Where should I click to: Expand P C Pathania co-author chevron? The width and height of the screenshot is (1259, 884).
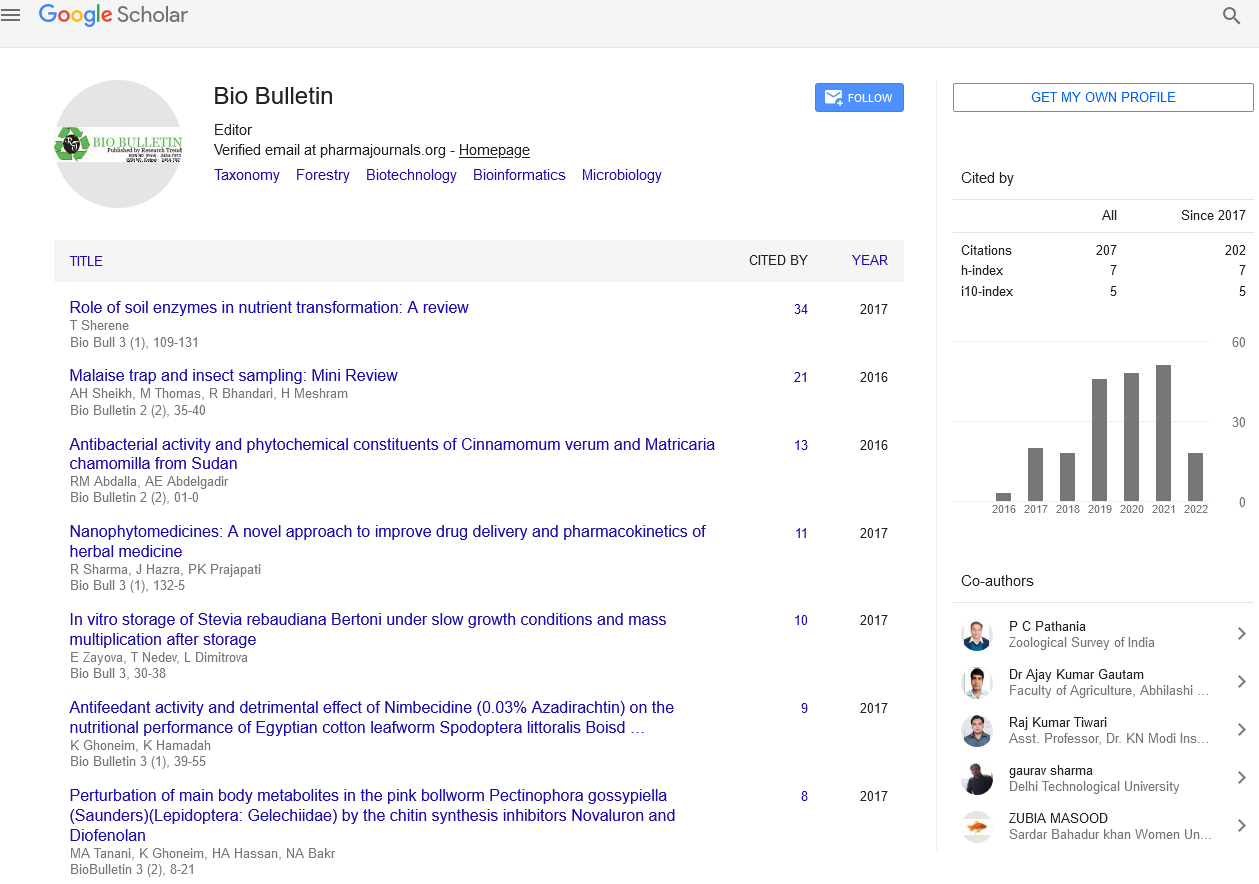pos(1241,634)
